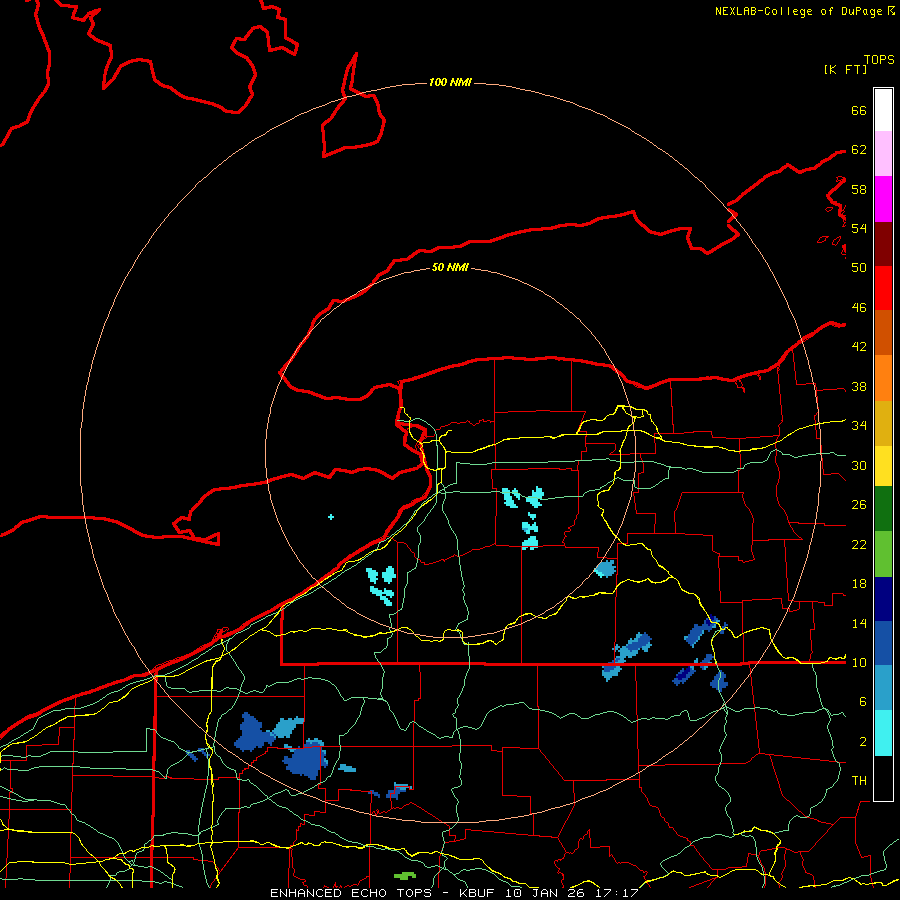Pick the dark orange legend swatch

[x=883, y=332]
